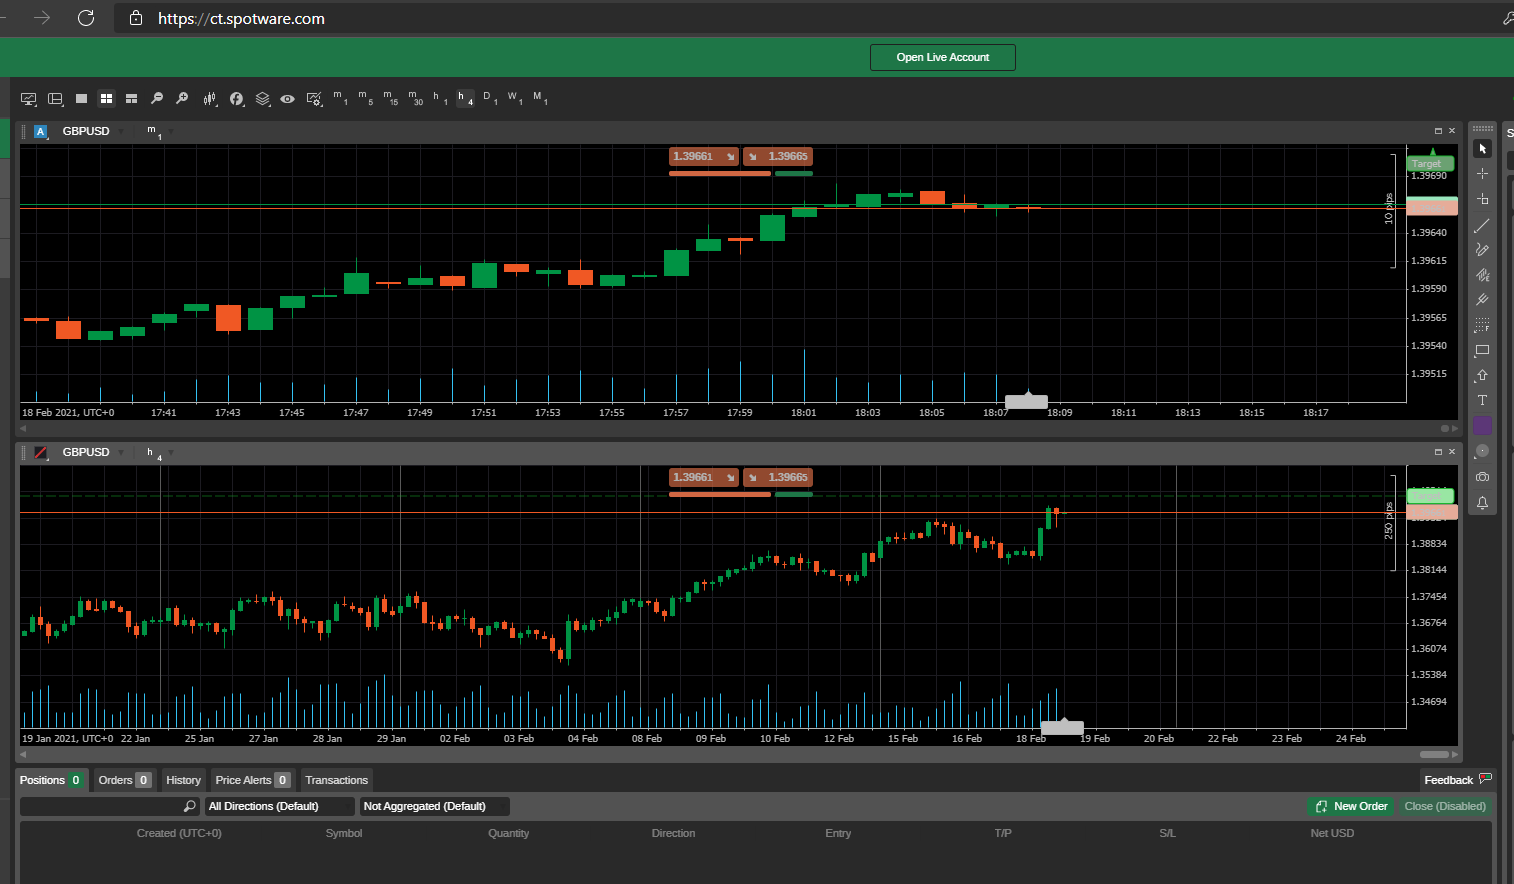Screen dimensions: 1514x884
Task: Open the candlestick chart type menu
Action: pyautogui.click(x=210, y=99)
